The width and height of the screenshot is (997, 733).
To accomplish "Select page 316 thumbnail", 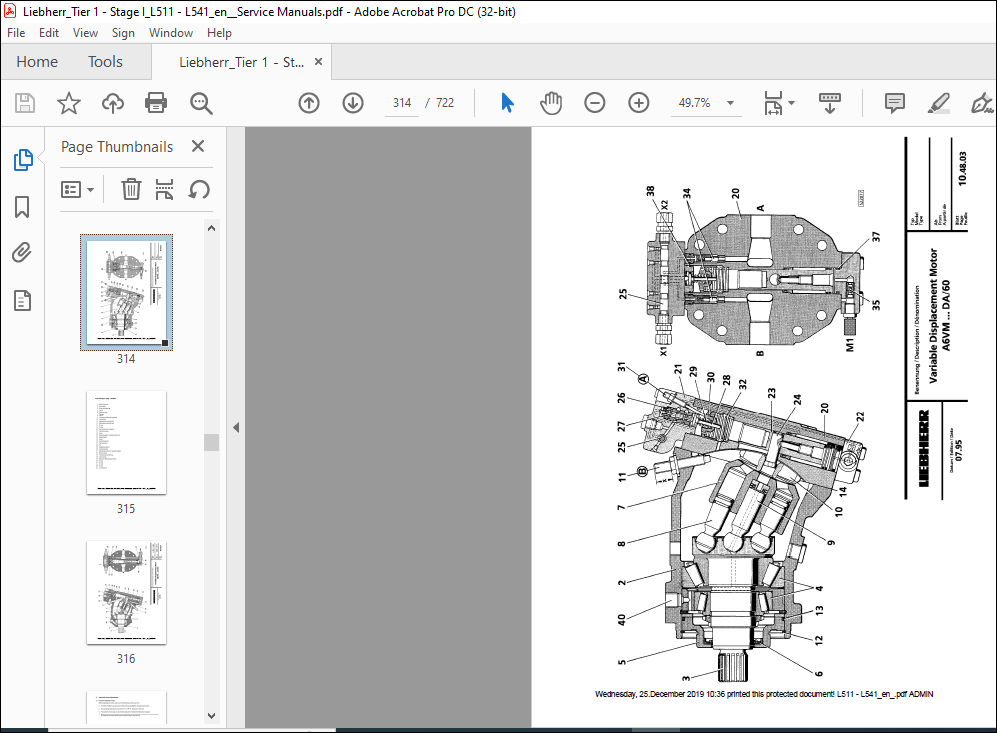I will tap(127, 593).
